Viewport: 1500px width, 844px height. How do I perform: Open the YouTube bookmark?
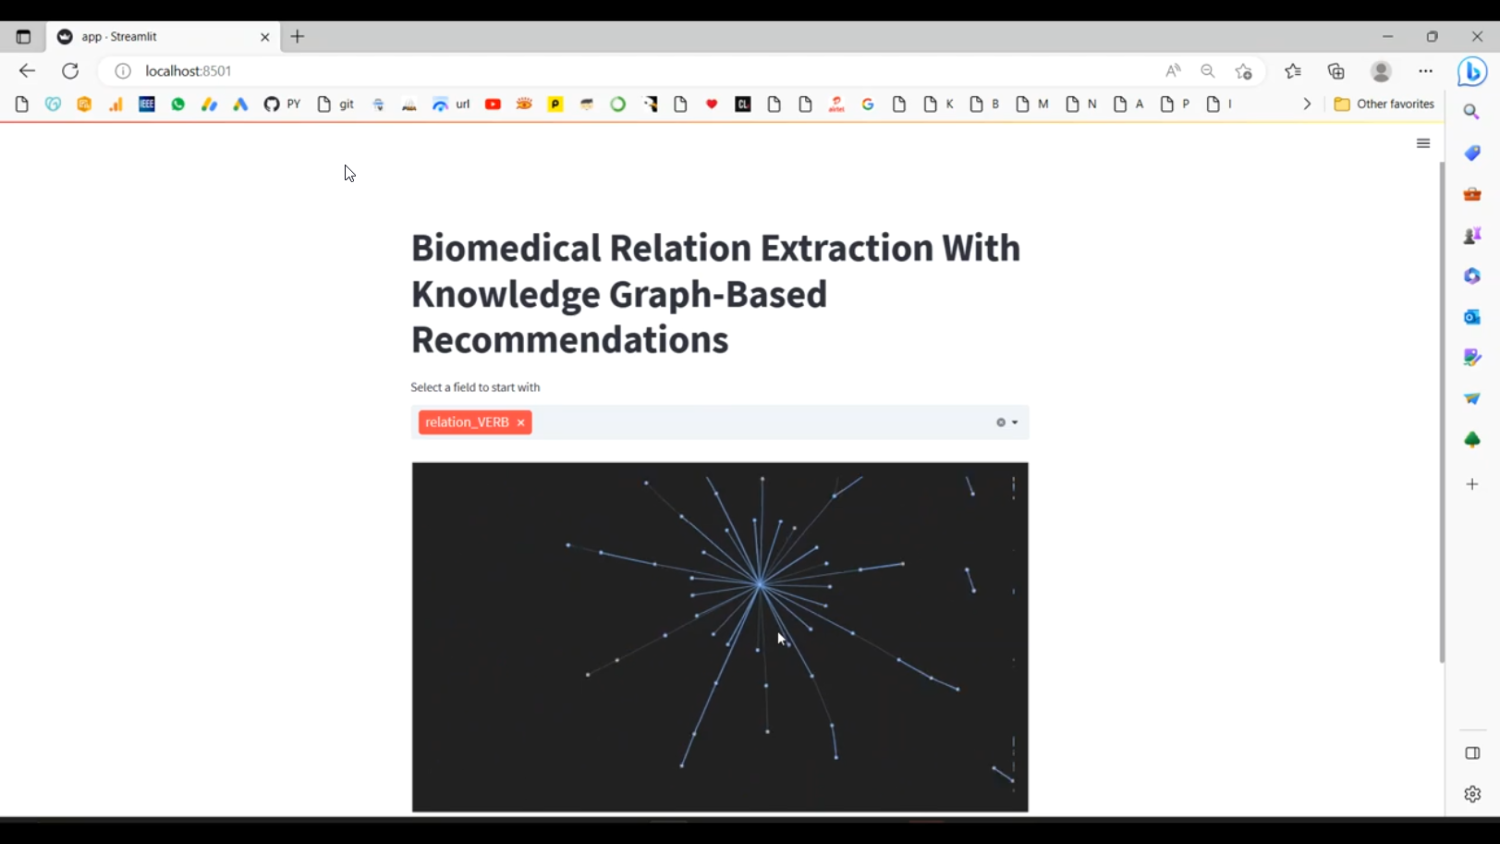coord(493,104)
